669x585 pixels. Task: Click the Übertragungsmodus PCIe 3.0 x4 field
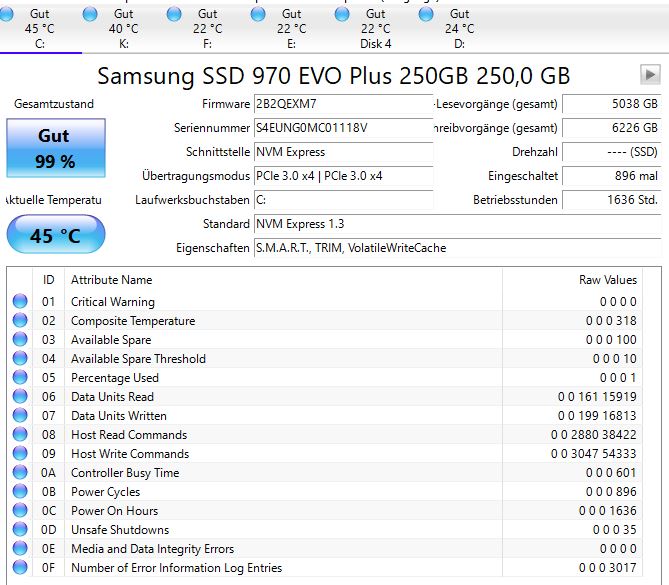tap(343, 176)
